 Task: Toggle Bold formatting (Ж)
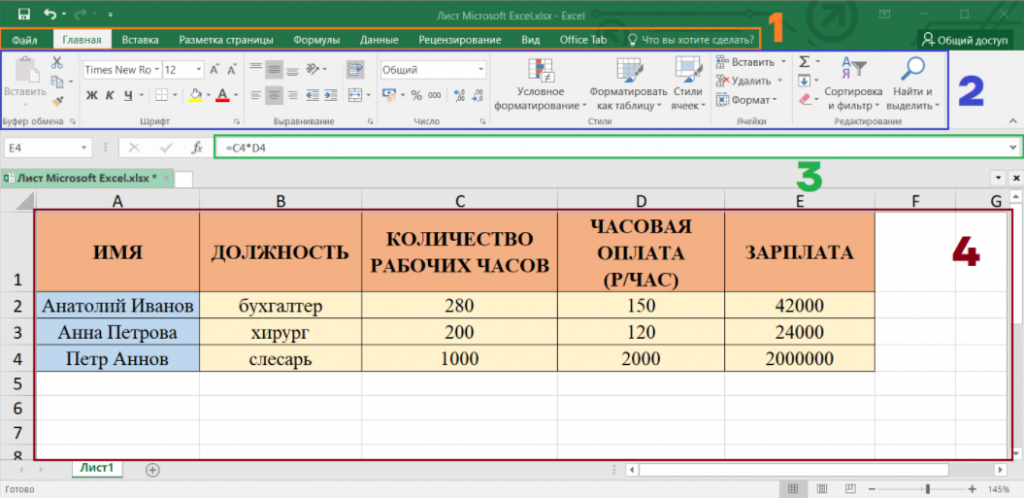coord(91,95)
